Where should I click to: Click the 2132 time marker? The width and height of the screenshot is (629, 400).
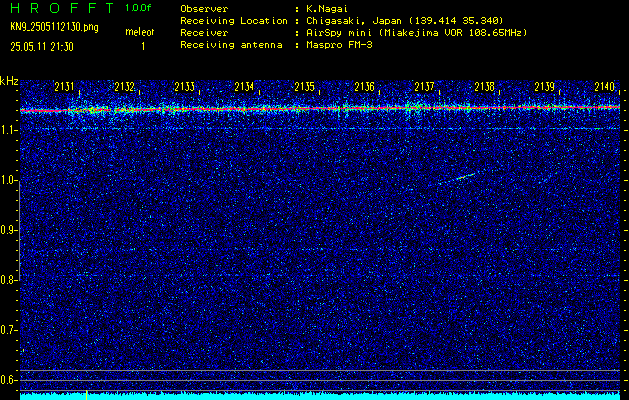pos(125,87)
